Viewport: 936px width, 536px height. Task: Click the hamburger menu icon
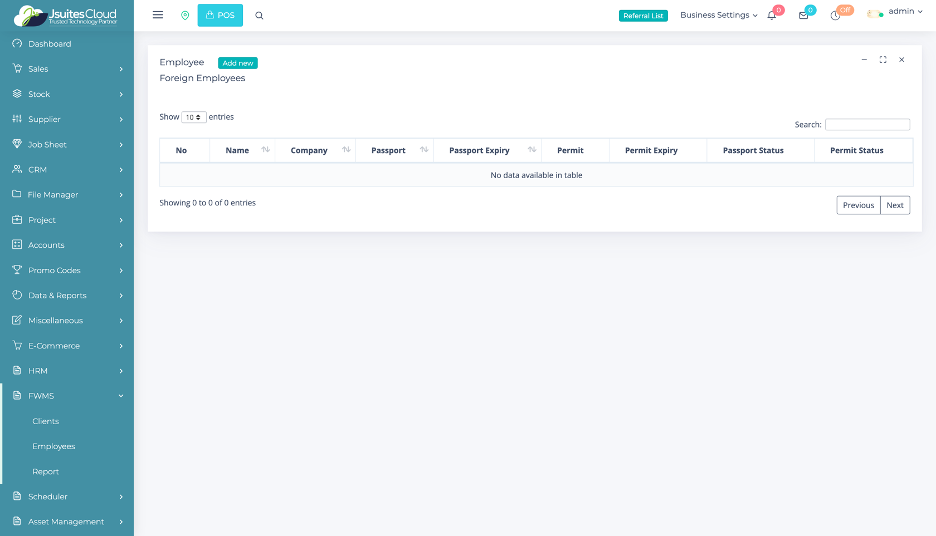click(x=158, y=15)
